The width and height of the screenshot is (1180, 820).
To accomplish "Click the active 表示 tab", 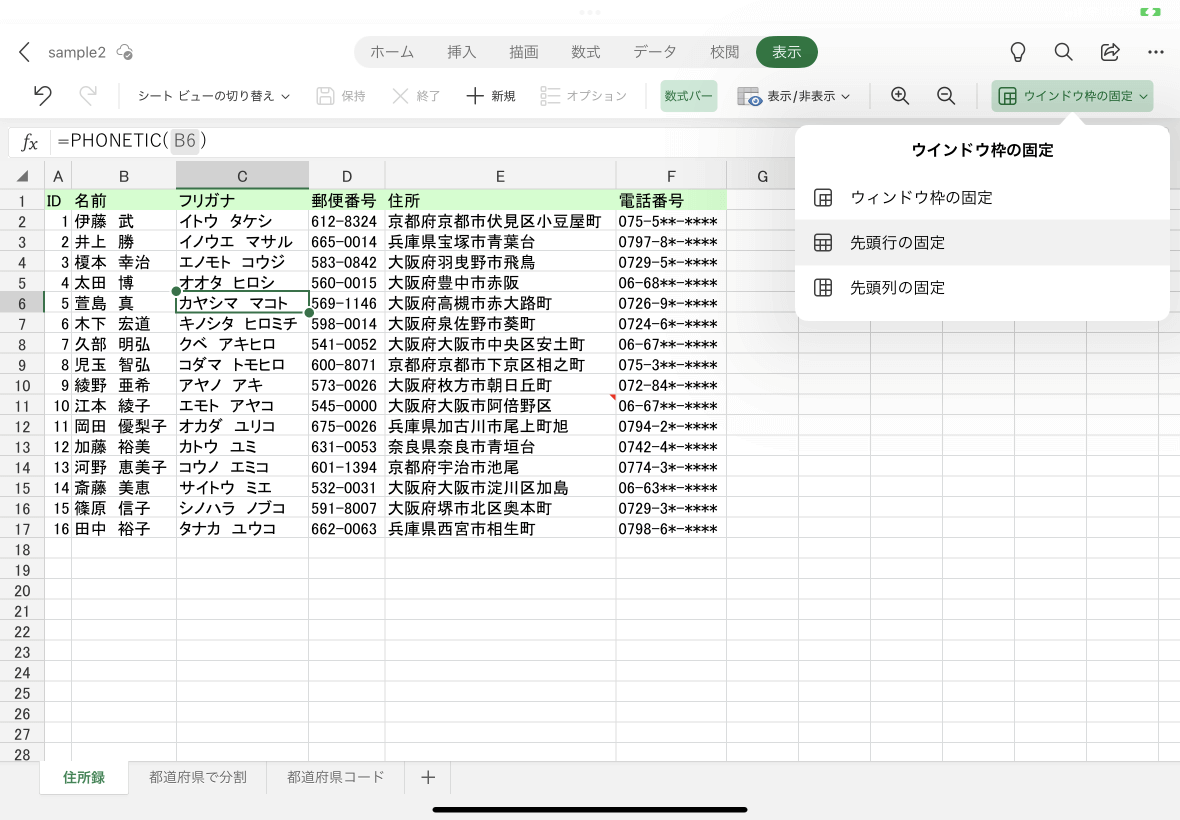I will tap(786, 52).
